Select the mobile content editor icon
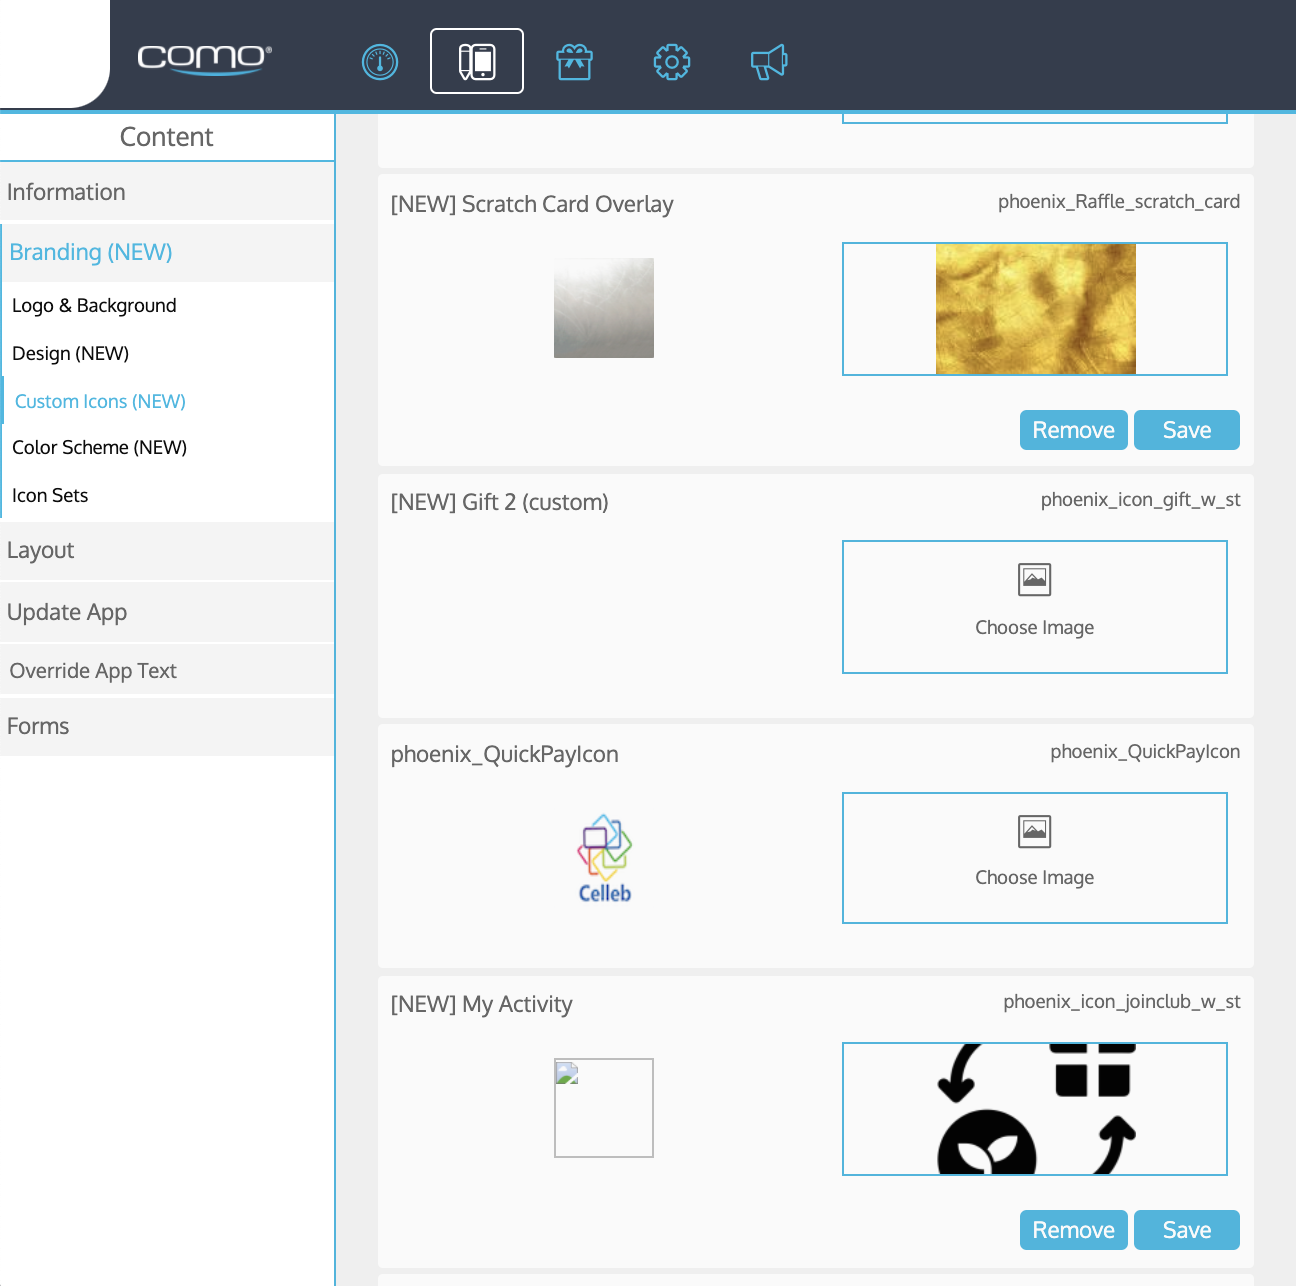This screenshot has width=1296, height=1286. point(477,61)
